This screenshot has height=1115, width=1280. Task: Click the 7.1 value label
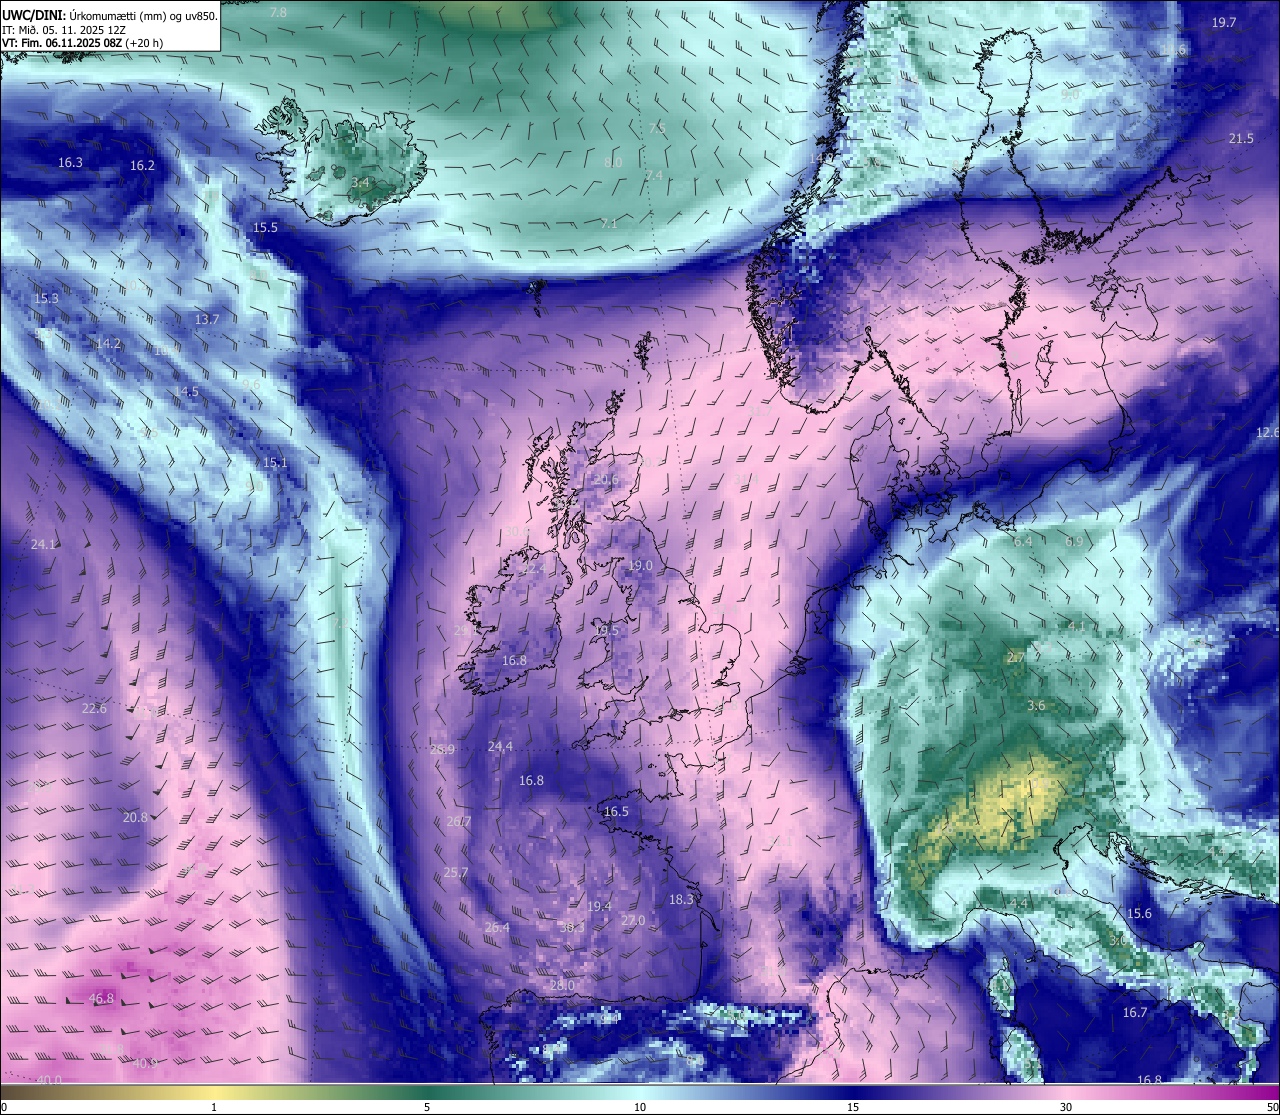[x=608, y=224]
